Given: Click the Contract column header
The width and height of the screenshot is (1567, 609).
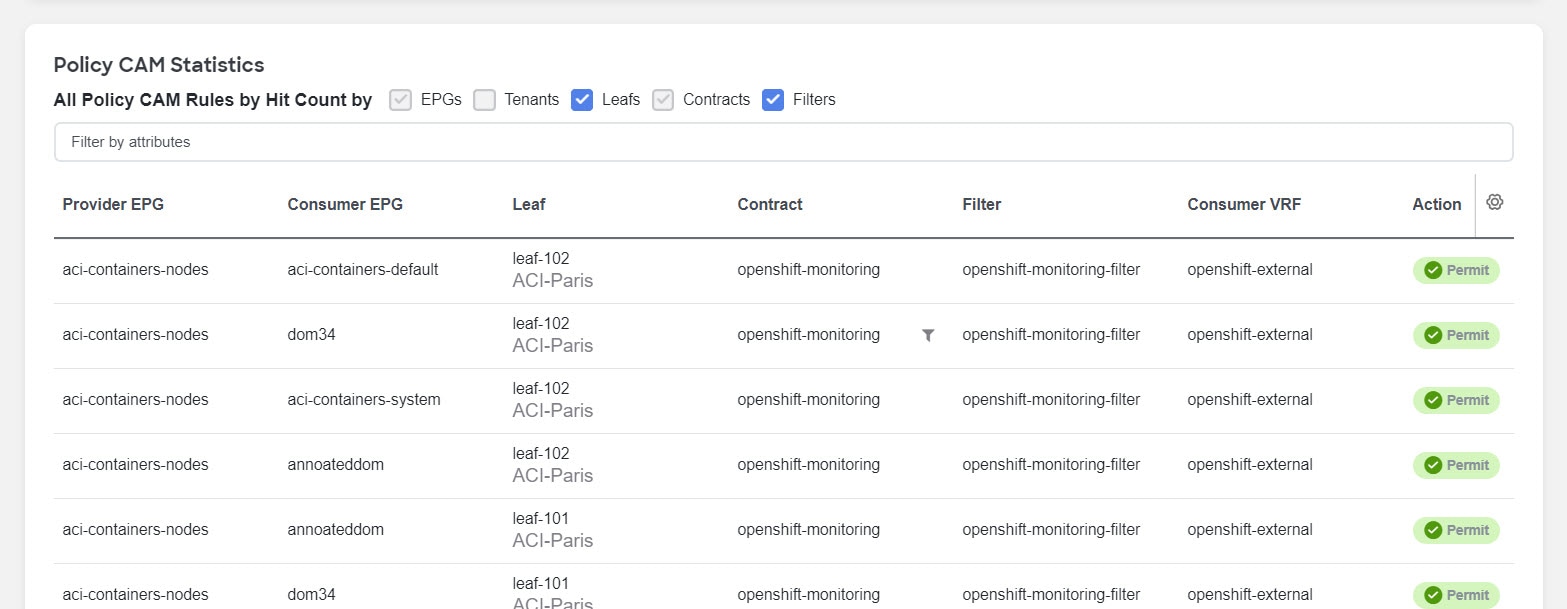Looking at the screenshot, I should click(x=770, y=204).
